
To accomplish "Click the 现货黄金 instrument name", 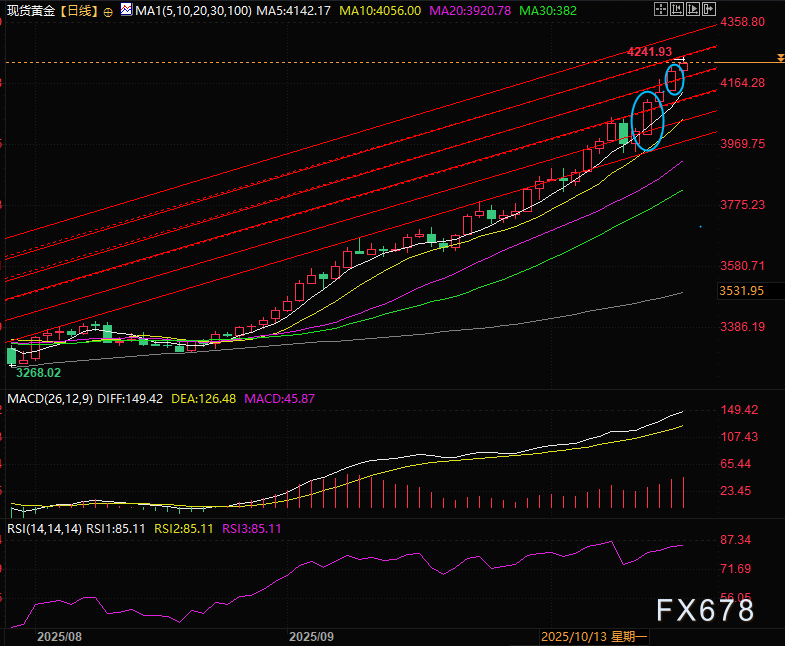I will pyautogui.click(x=29, y=10).
